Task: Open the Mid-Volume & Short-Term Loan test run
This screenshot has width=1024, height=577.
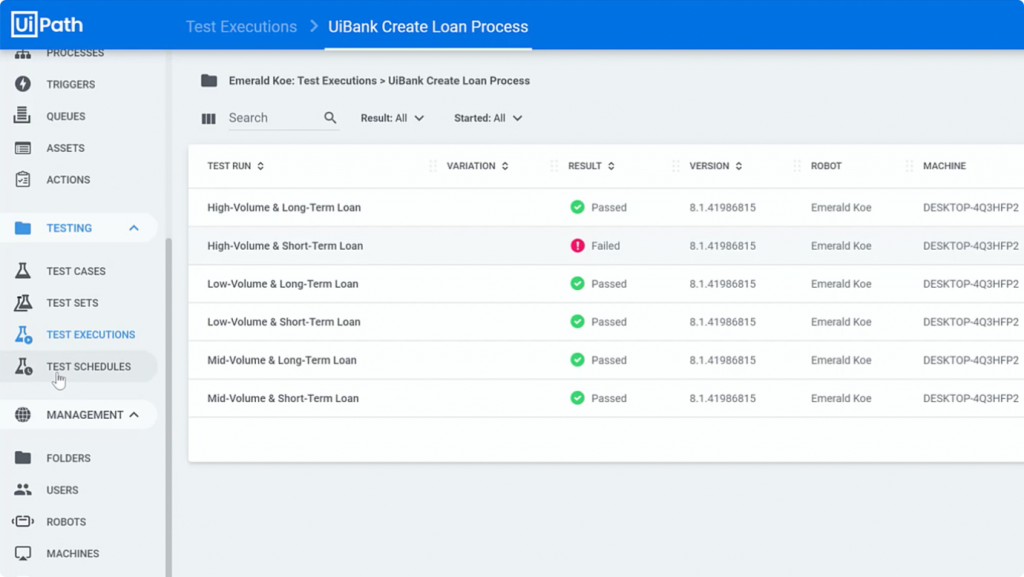Action: coord(283,398)
